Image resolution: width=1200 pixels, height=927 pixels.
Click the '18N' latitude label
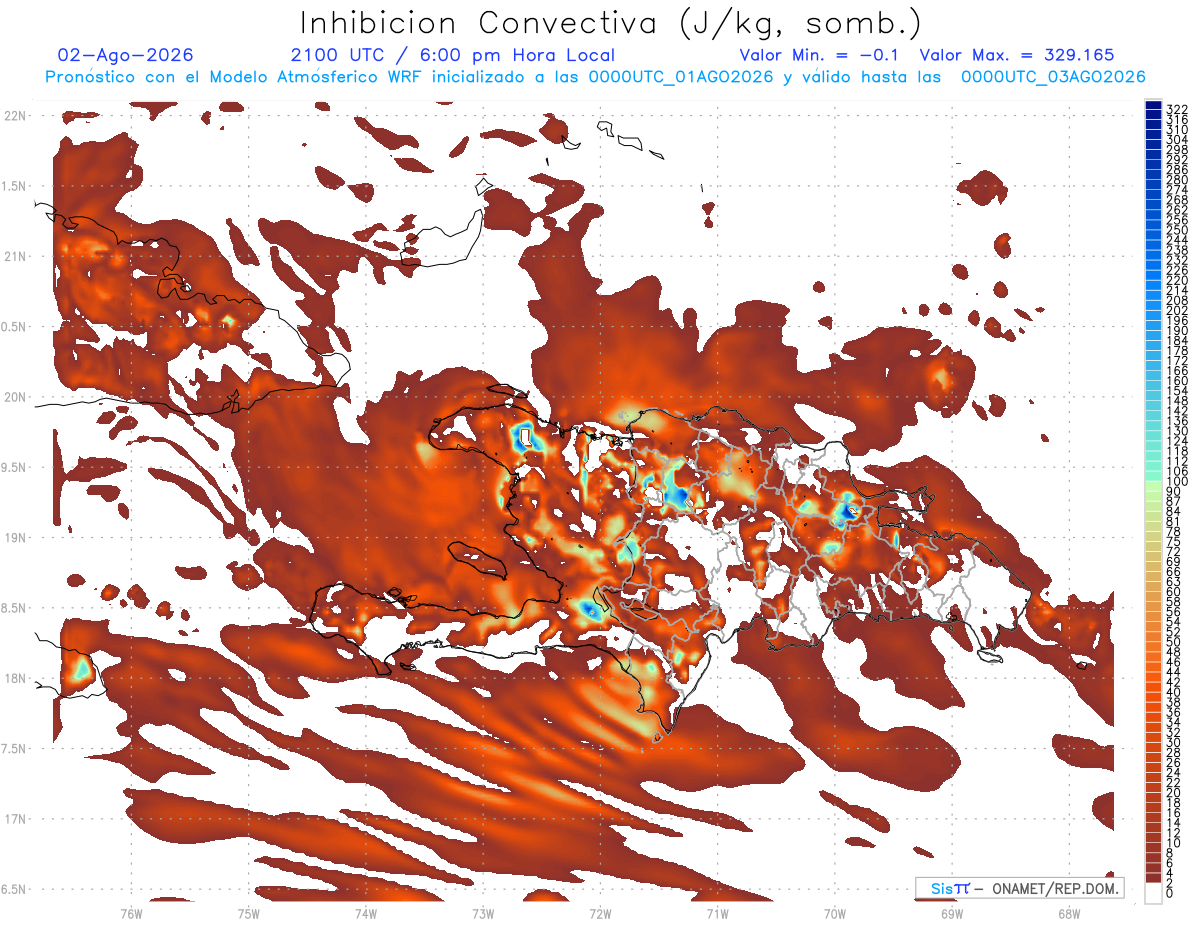tap(14, 678)
